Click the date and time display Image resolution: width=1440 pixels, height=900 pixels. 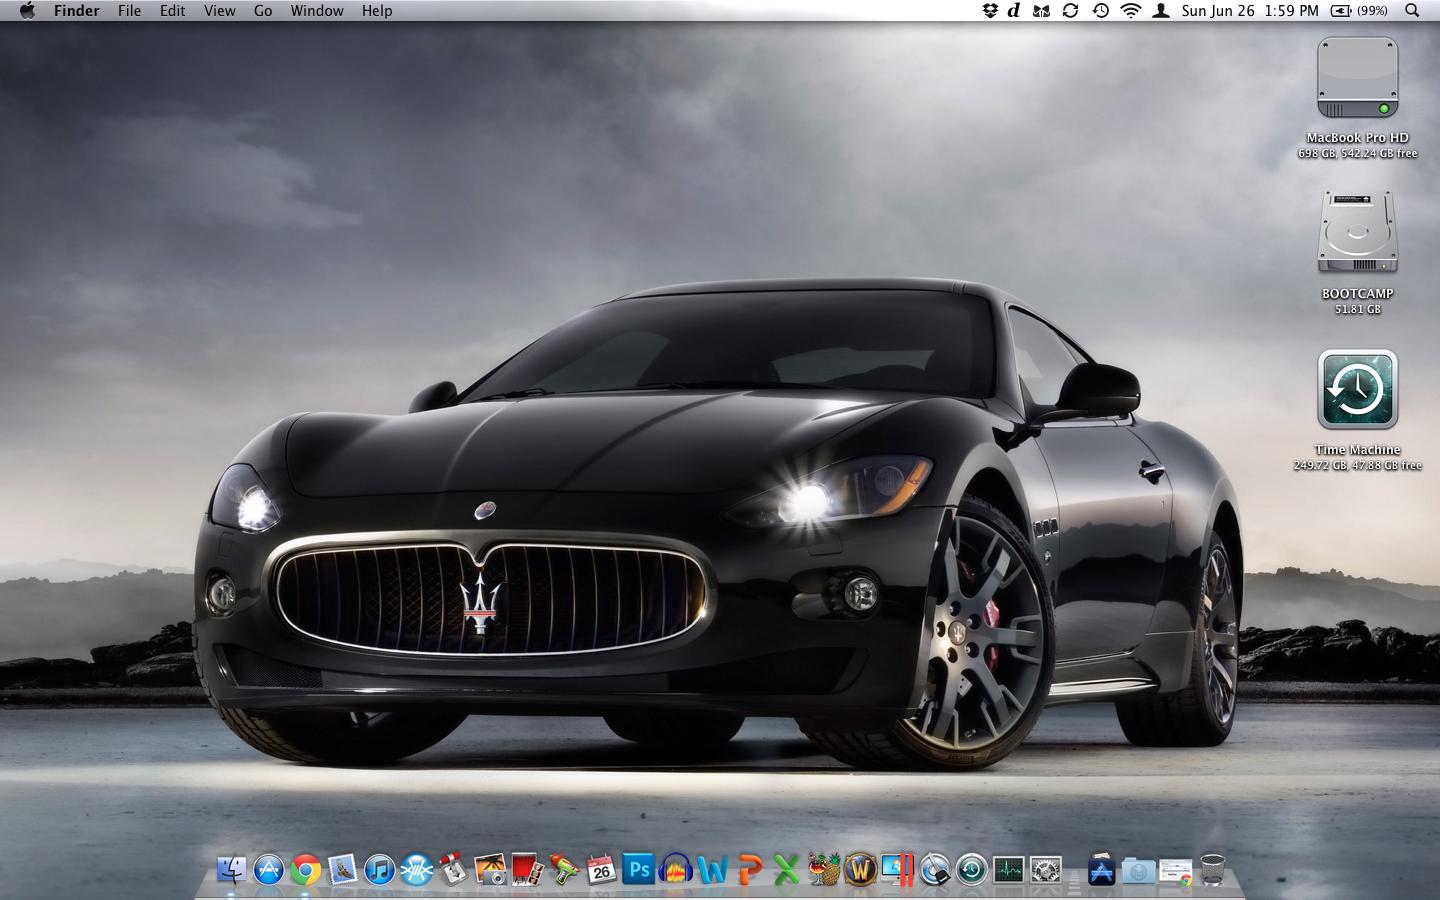tap(1250, 11)
